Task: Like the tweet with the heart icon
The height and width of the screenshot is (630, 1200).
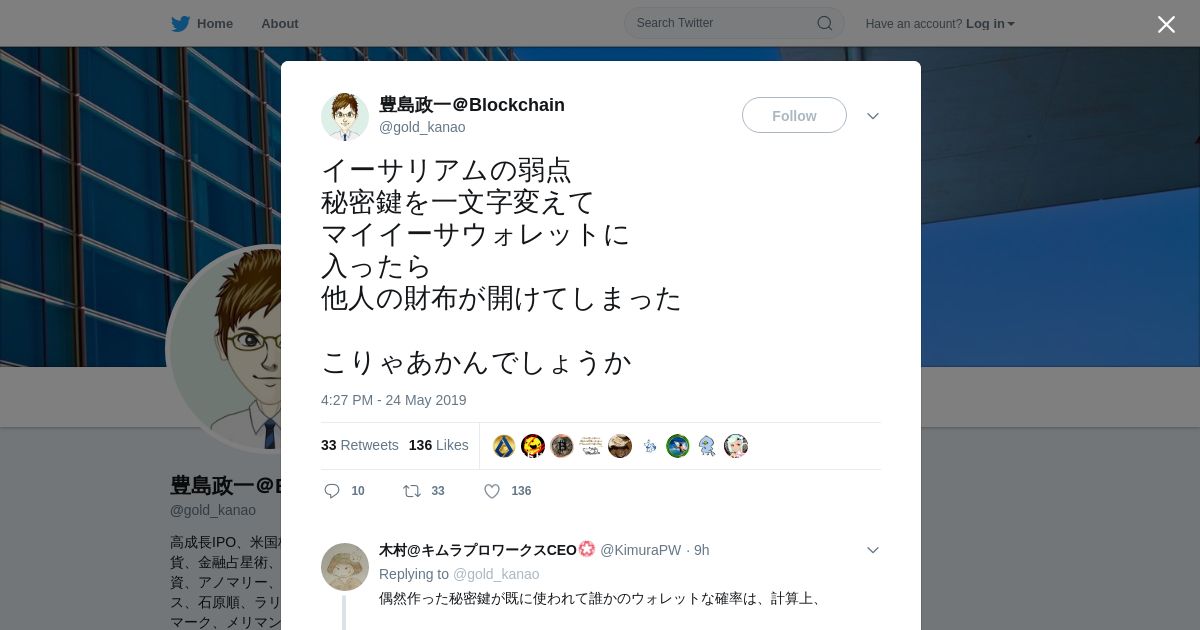Action: click(492, 491)
